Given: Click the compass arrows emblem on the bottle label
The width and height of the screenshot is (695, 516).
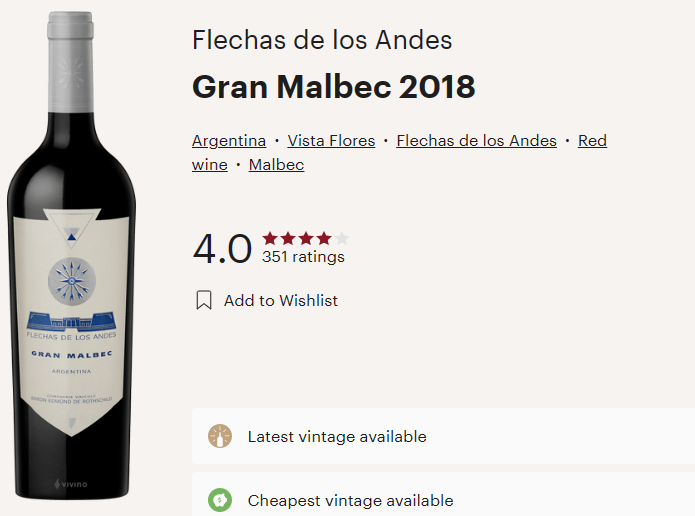Looking at the screenshot, I should coord(72,281).
